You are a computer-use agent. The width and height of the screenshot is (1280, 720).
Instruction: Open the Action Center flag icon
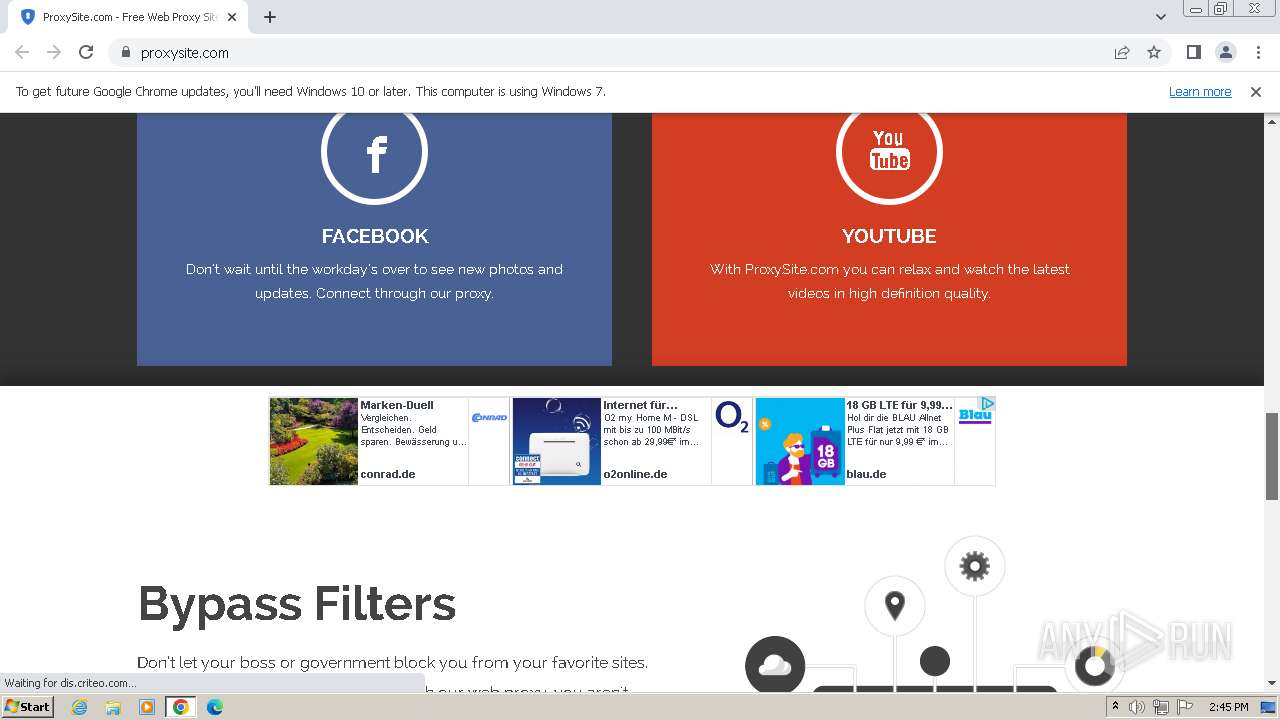coord(1184,707)
